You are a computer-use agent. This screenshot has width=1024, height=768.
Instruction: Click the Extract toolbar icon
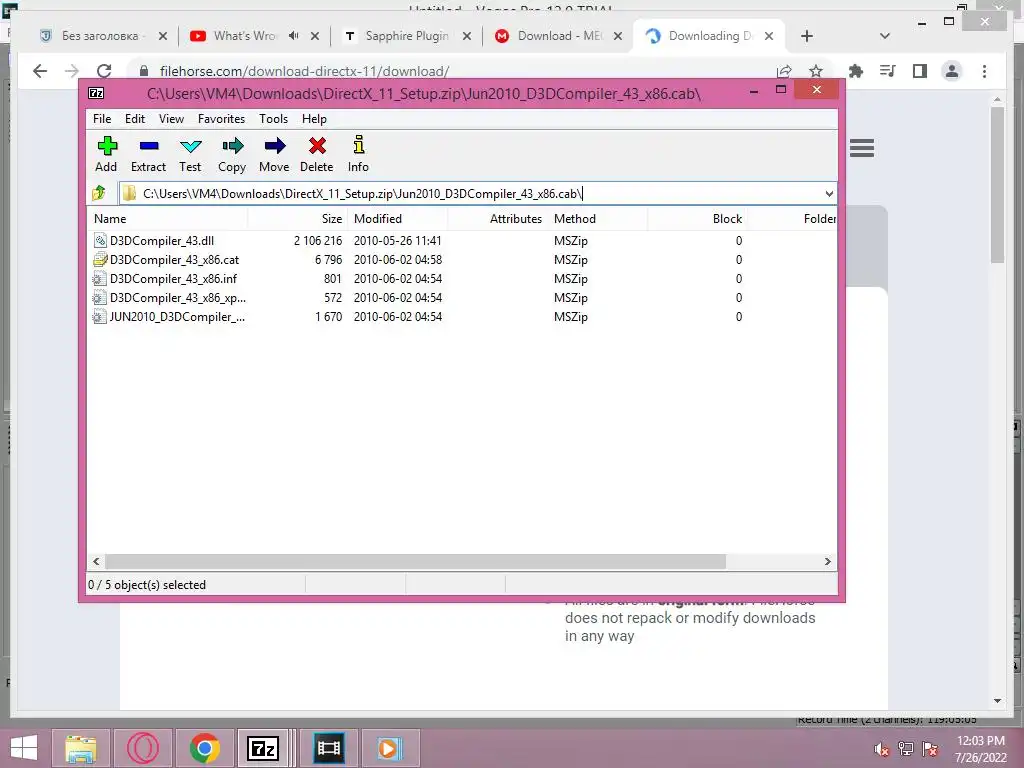[148, 155]
